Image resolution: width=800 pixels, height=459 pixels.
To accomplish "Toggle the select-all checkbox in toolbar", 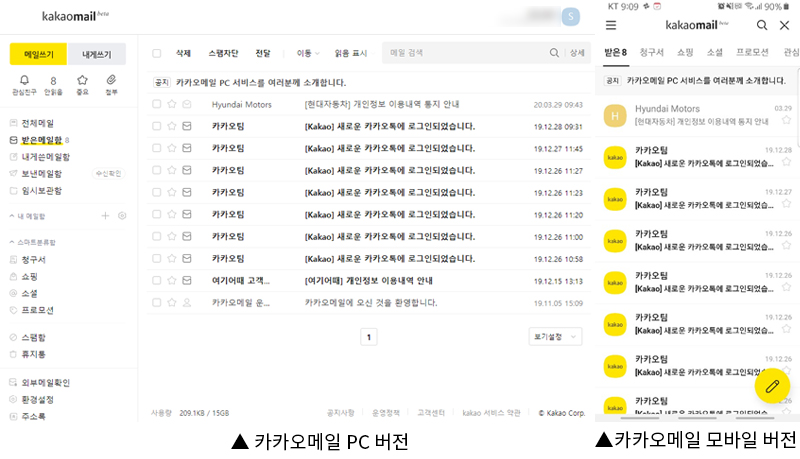I will tap(157, 53).
